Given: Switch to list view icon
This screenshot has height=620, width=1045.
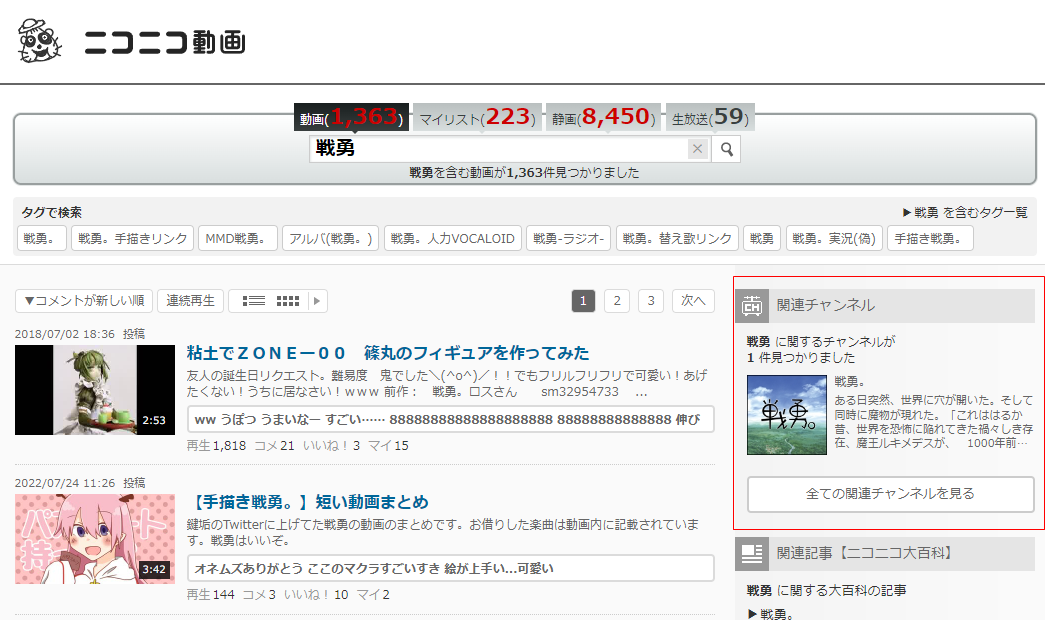Looking at the screenshot, I should (253, 301).
